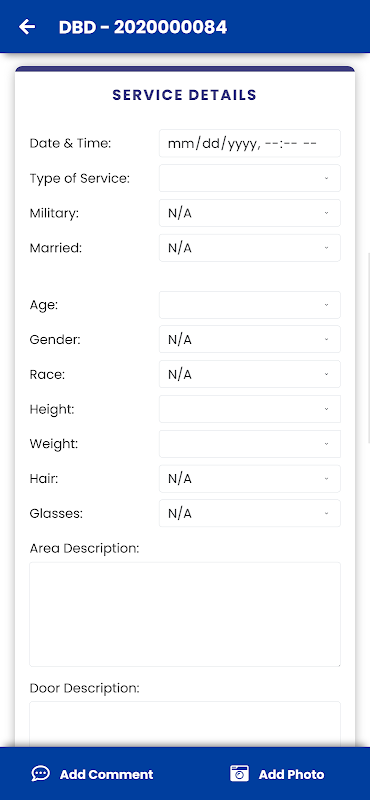Click the Door Description text area
Screen dimensions: 370x800
tap(185, 724)
